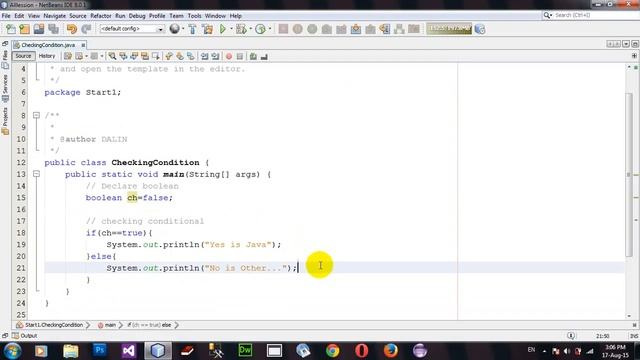The image size is (640, 360).
Task: Open Google Chrome from the taskbar
Action: coord(332,350)
